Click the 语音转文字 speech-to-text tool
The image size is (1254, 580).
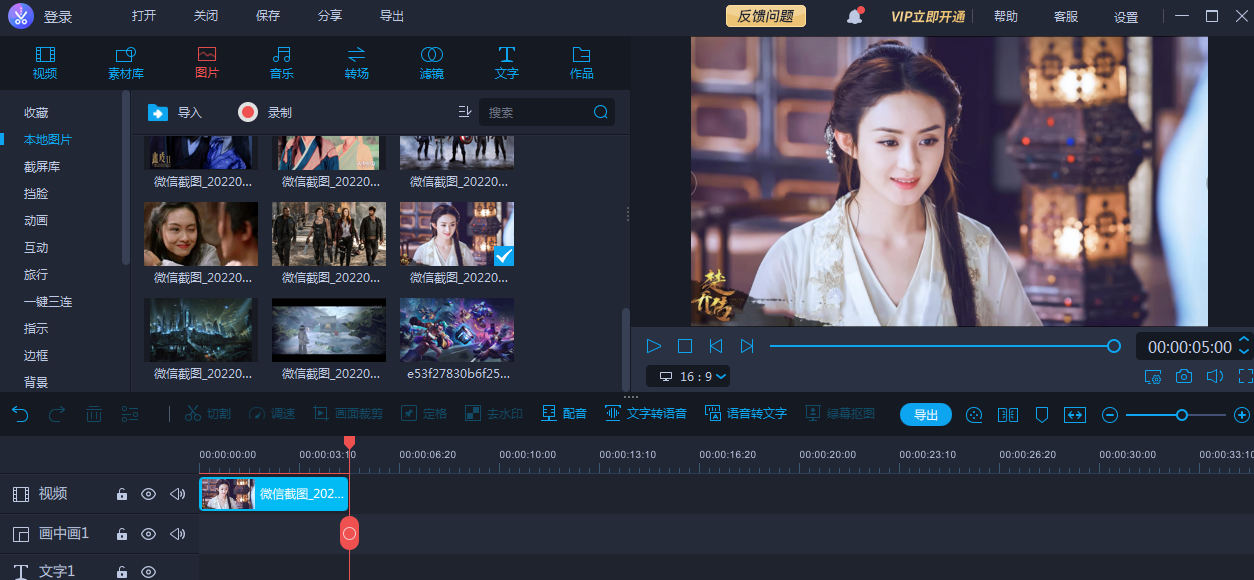tap(746, 413)
